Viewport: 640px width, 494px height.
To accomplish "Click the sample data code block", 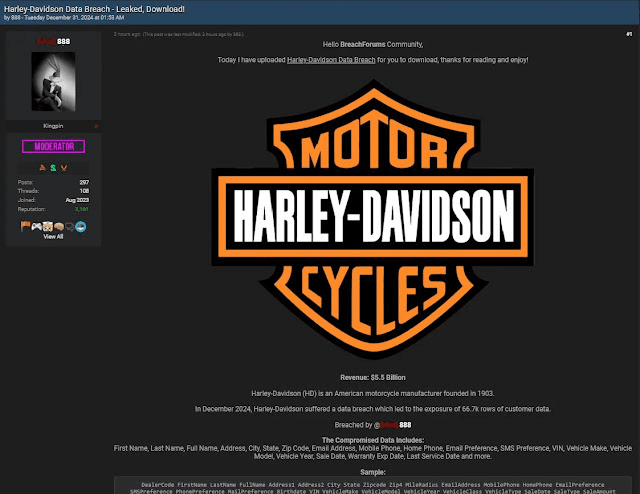I will click(x=373, y=486).
